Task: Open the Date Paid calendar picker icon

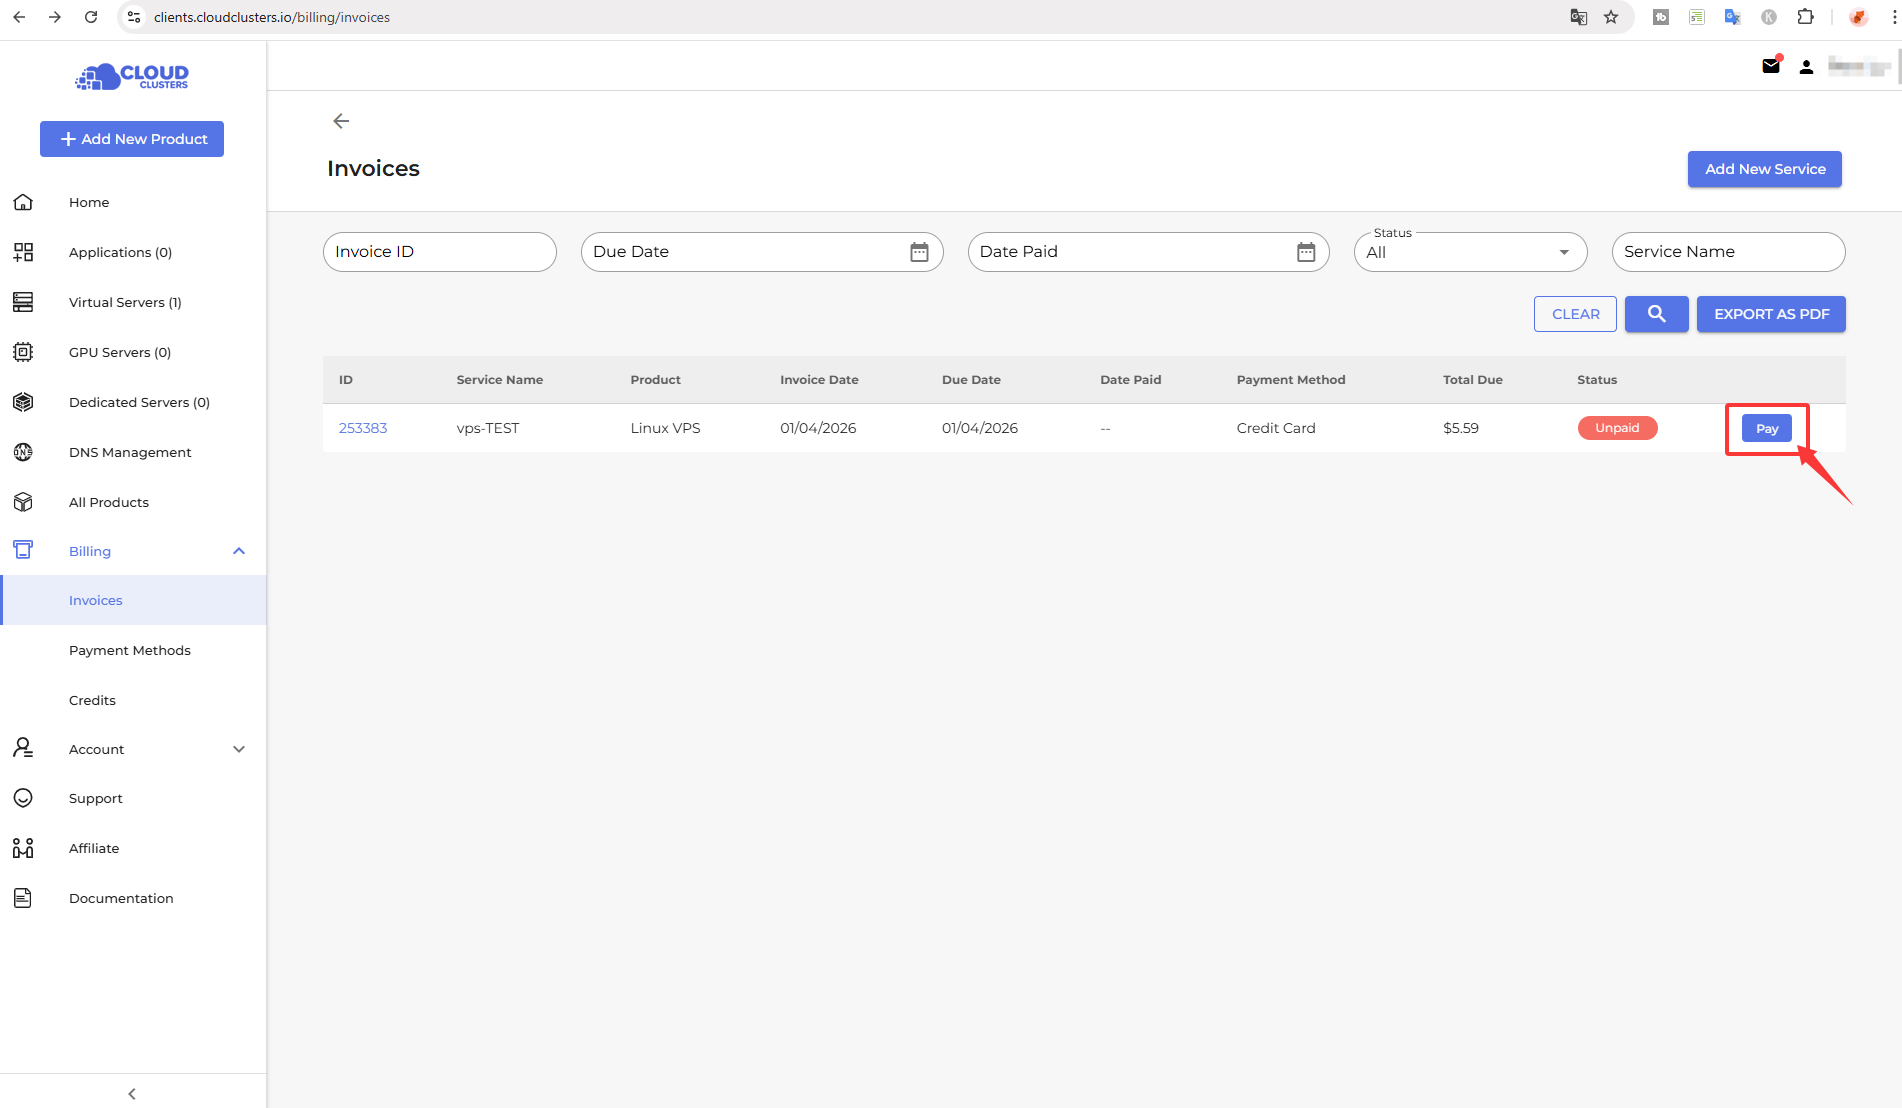Action: 1305,252
